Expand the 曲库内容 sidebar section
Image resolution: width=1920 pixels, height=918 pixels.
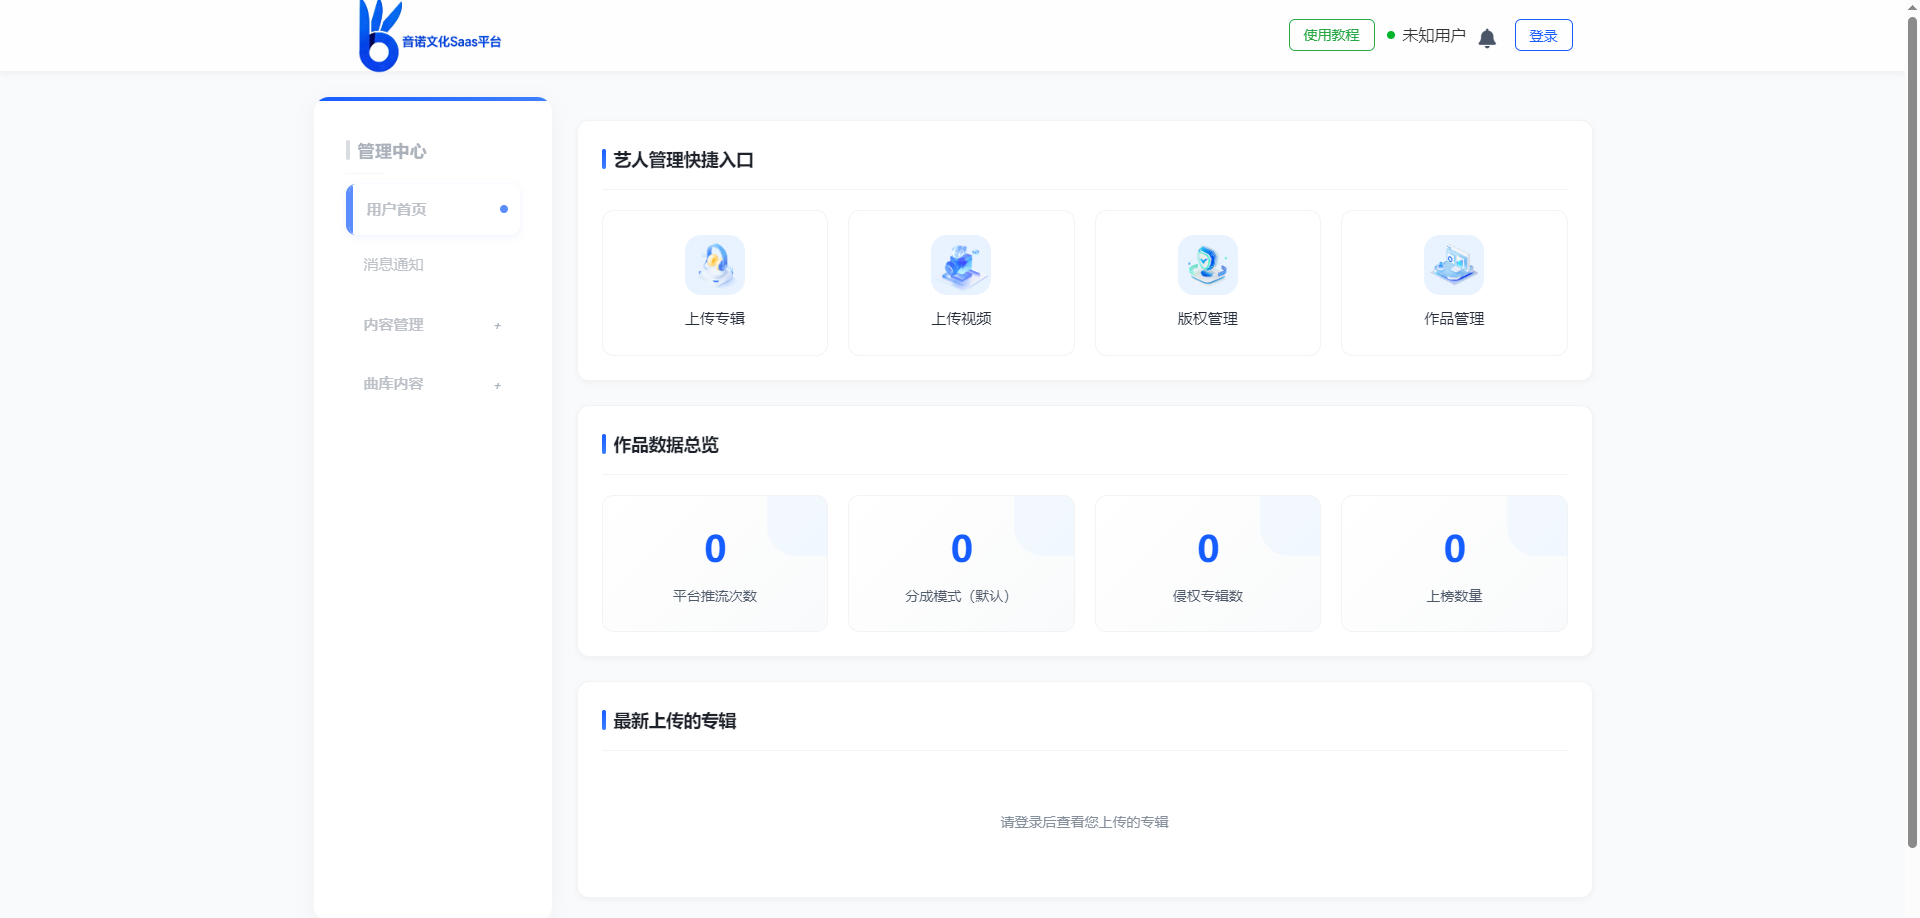(x=432, y=384)
